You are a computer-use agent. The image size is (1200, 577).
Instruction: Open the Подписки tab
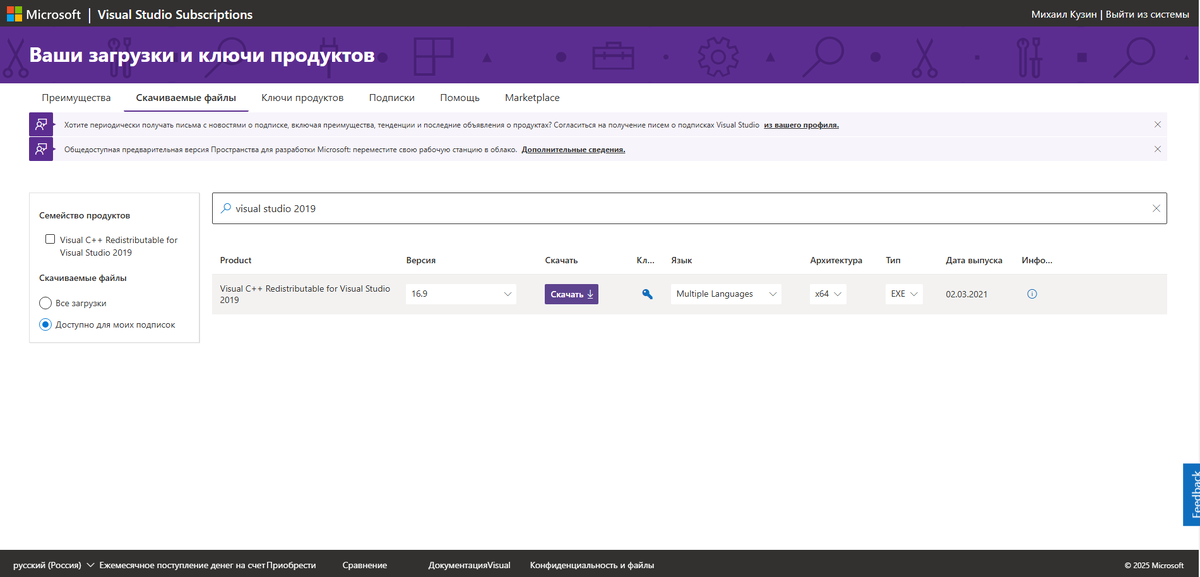click(x=391, y=97)
